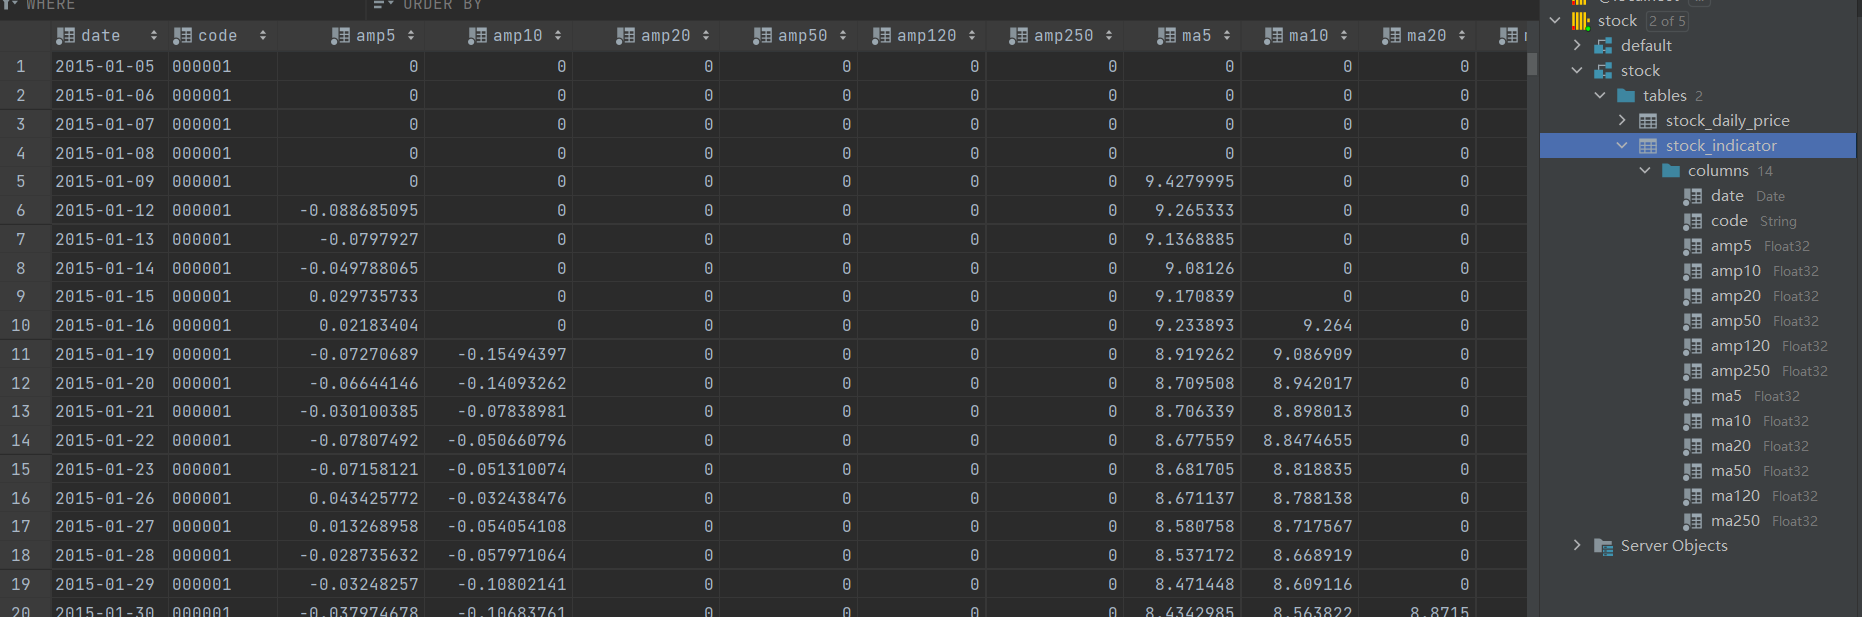This screenshot has width=1862, height=617.
Task: Expand the stock_daily_price table node
Action: click(x=1622, y=121)
